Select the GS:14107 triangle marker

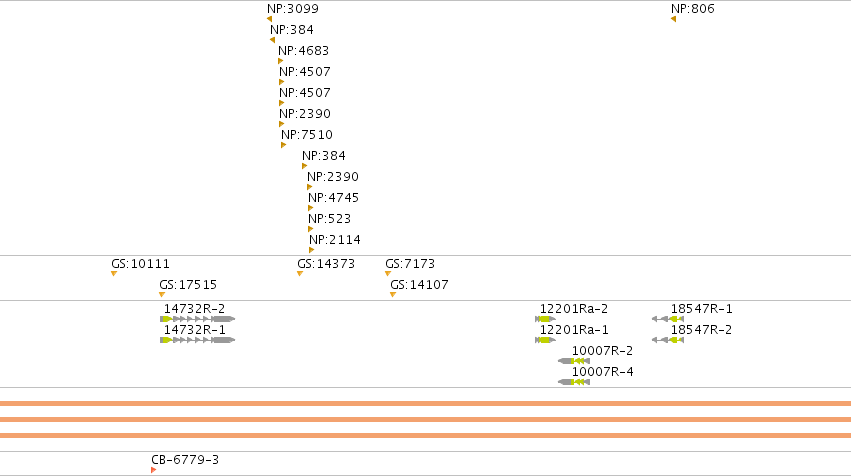393,295
